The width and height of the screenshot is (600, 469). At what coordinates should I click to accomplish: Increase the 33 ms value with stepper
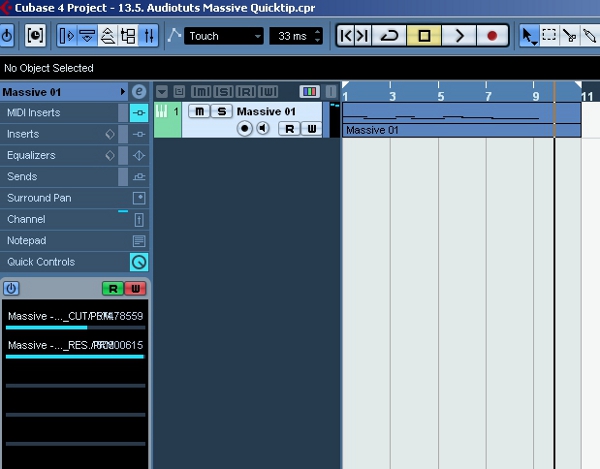(x=318, y=32)
